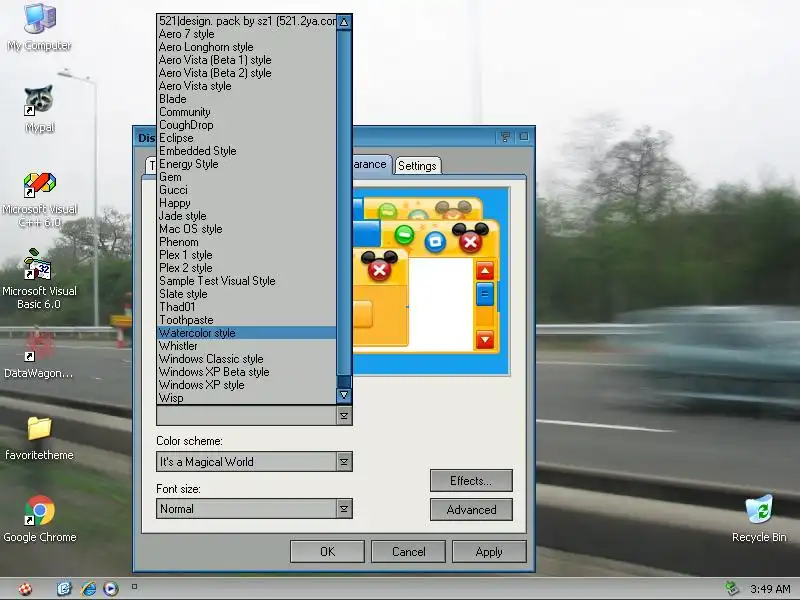Open the DataWagon desktop shortcut
The height and width of the screenshot is (600, 800).
pyautogui.click(x=39, y=354)
